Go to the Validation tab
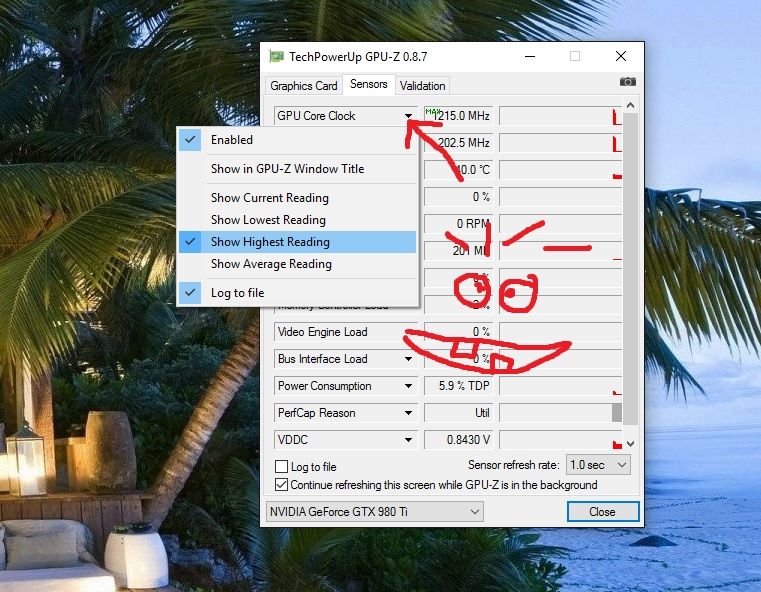Viewport: 761px width, 592px height. point(422,85)
